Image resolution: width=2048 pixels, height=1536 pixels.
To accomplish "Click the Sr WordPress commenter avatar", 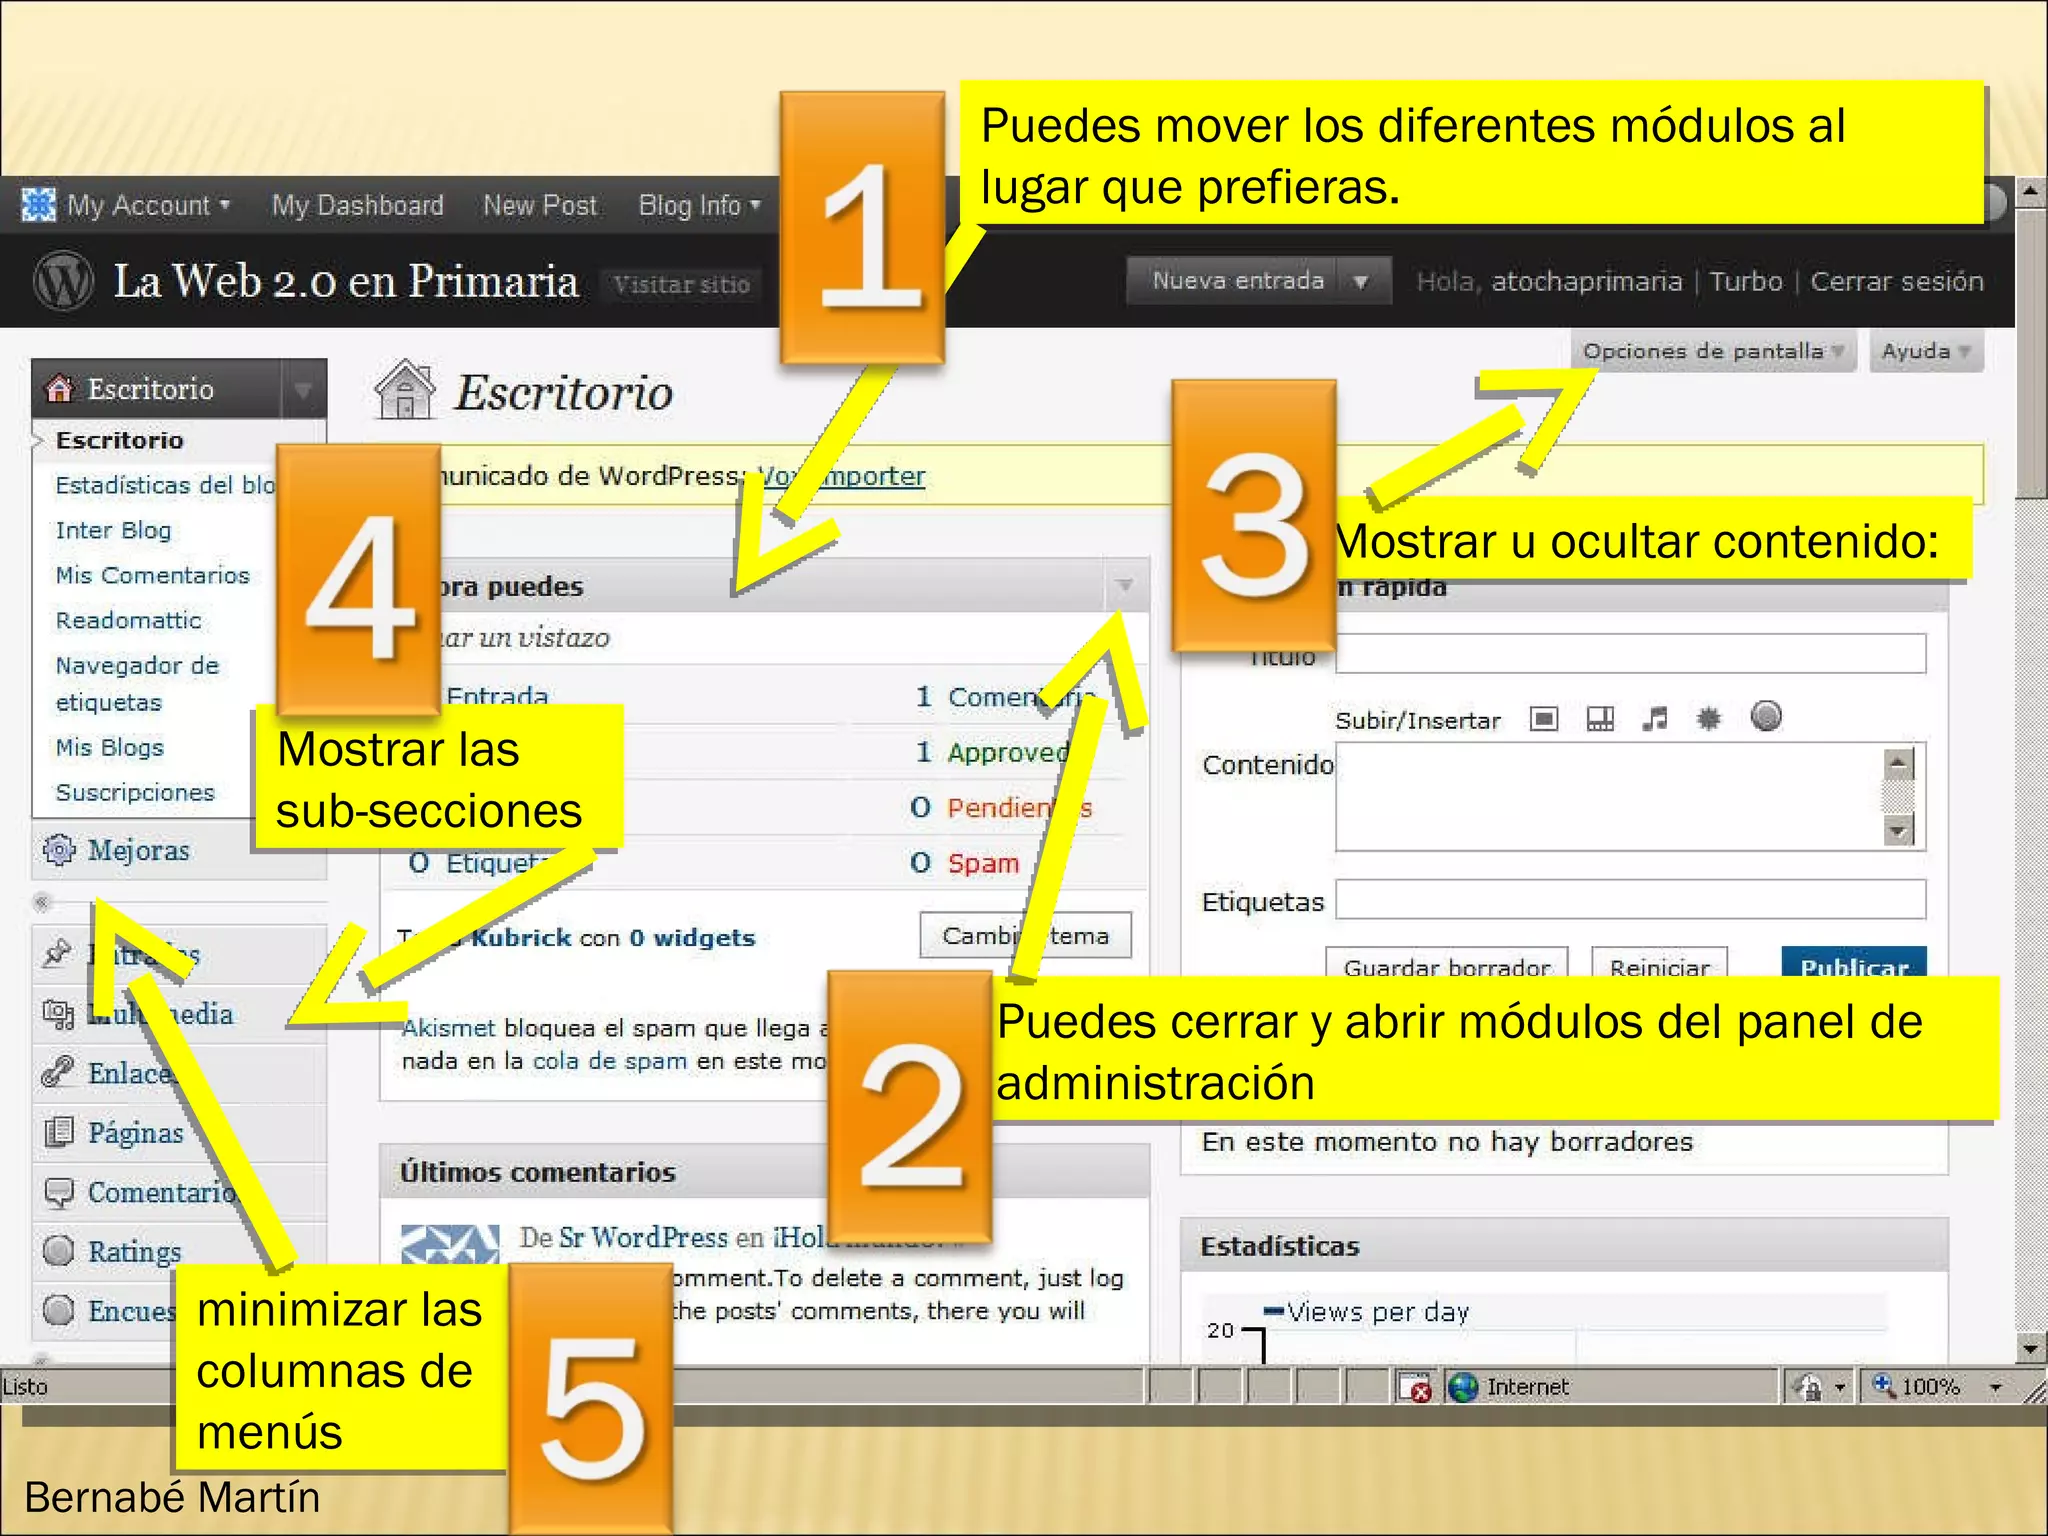I will tap(450, 1246).
